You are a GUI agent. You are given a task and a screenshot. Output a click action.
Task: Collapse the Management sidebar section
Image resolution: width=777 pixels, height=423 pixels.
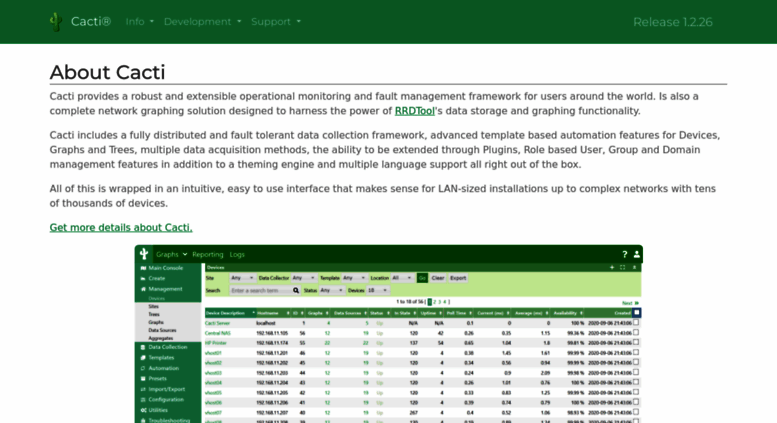[167, 289]
